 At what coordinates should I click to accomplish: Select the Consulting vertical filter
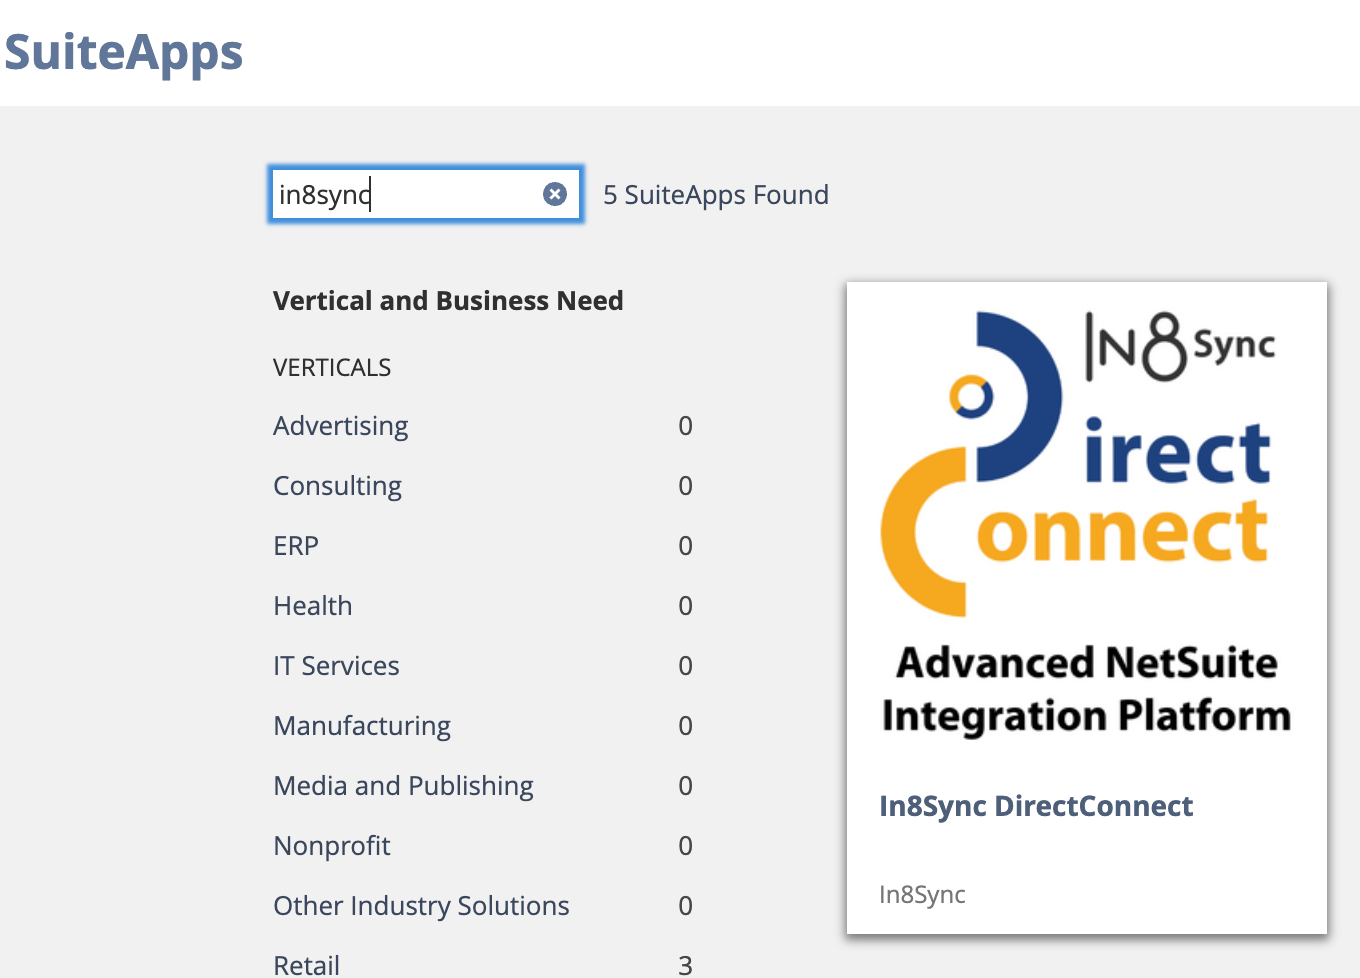point(337,486)
